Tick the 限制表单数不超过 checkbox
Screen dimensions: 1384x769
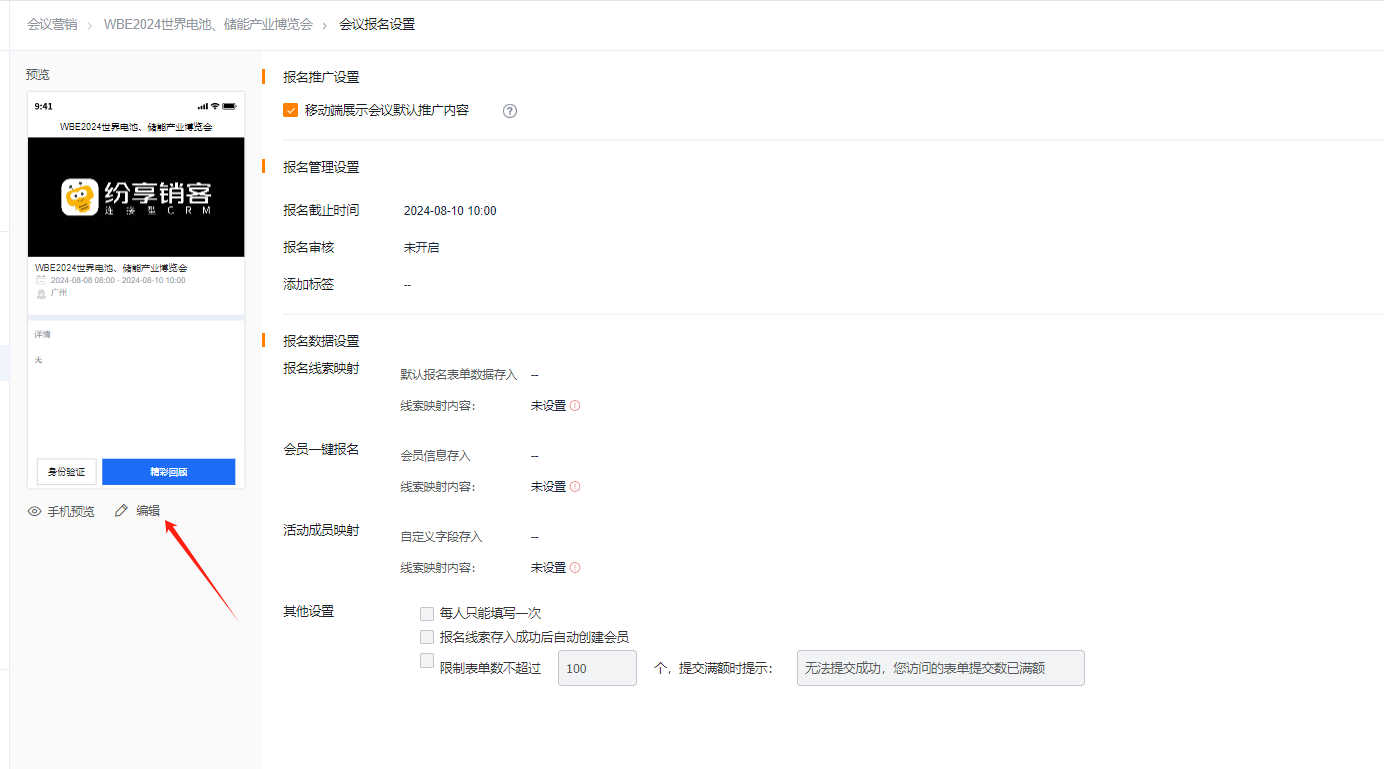427,660
